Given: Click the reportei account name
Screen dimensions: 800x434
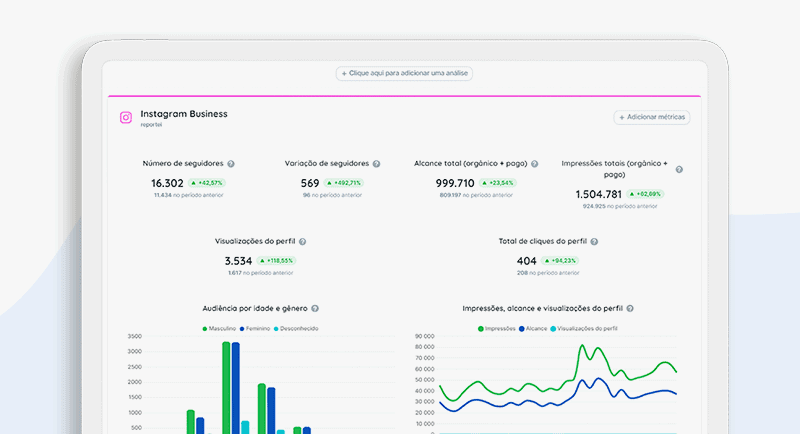Looking at the screenshot, I should point(151,125).
